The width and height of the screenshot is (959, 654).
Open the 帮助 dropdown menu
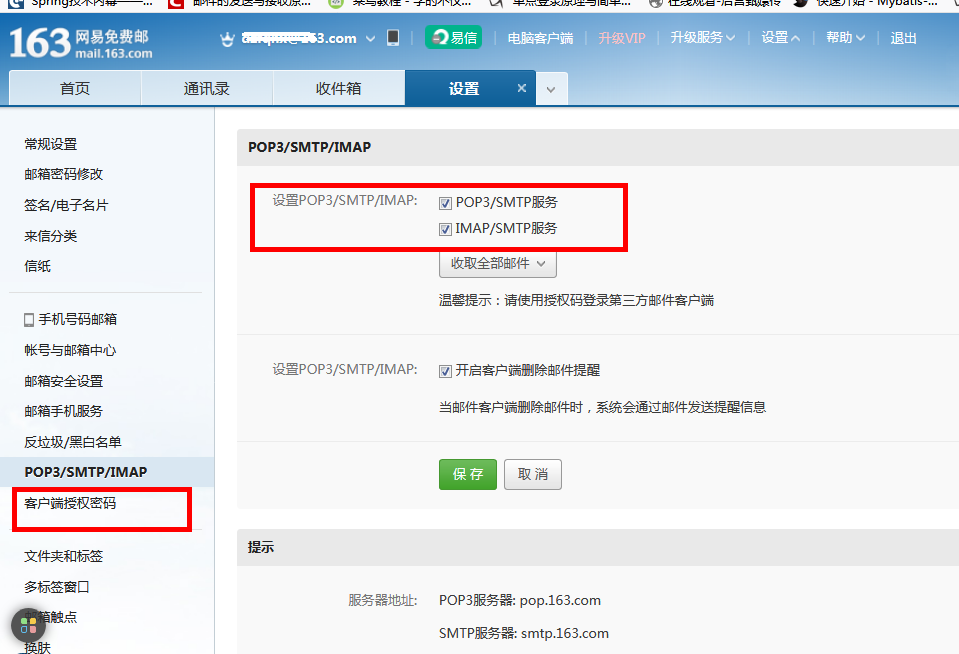[845, 37]
